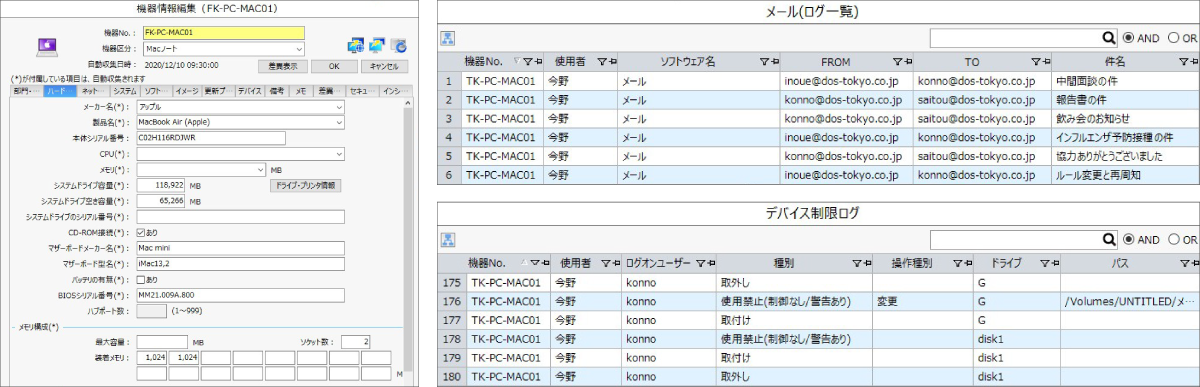1200x387 pixels.
Task: Click the BIOSシリアル番号 field
Action: tap(241, 295)
